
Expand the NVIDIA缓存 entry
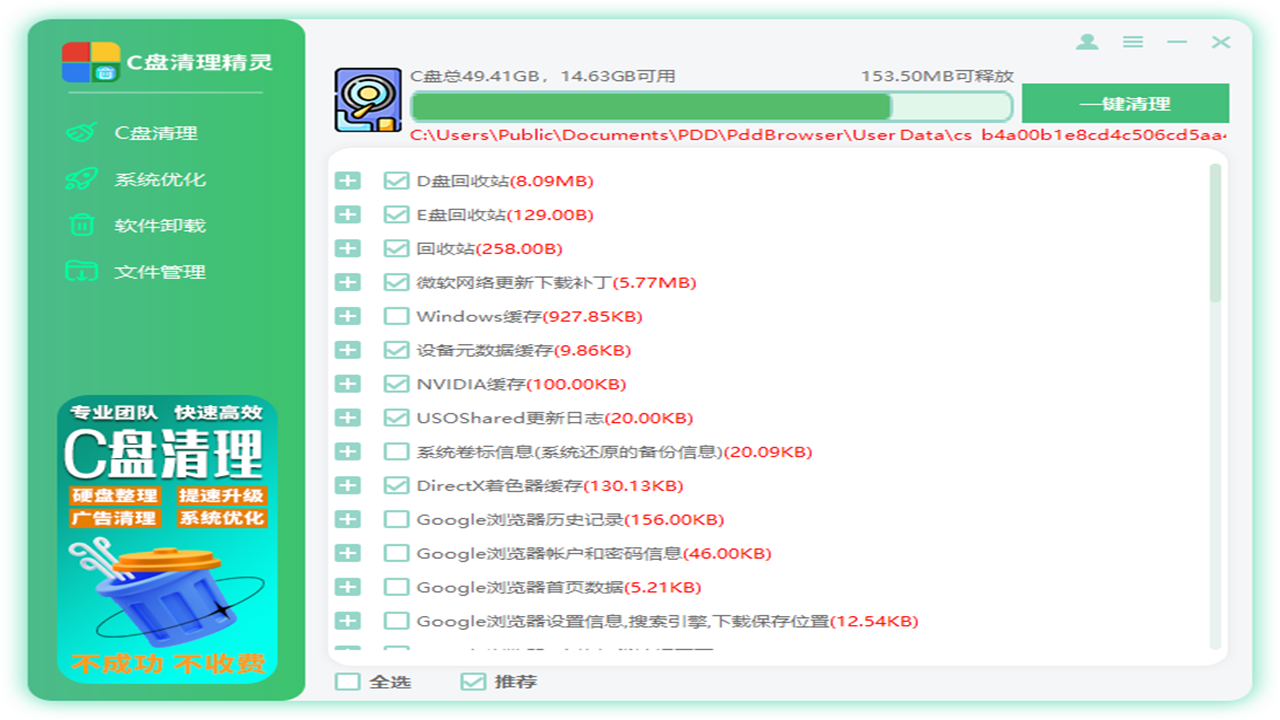[x=348, y=383]
